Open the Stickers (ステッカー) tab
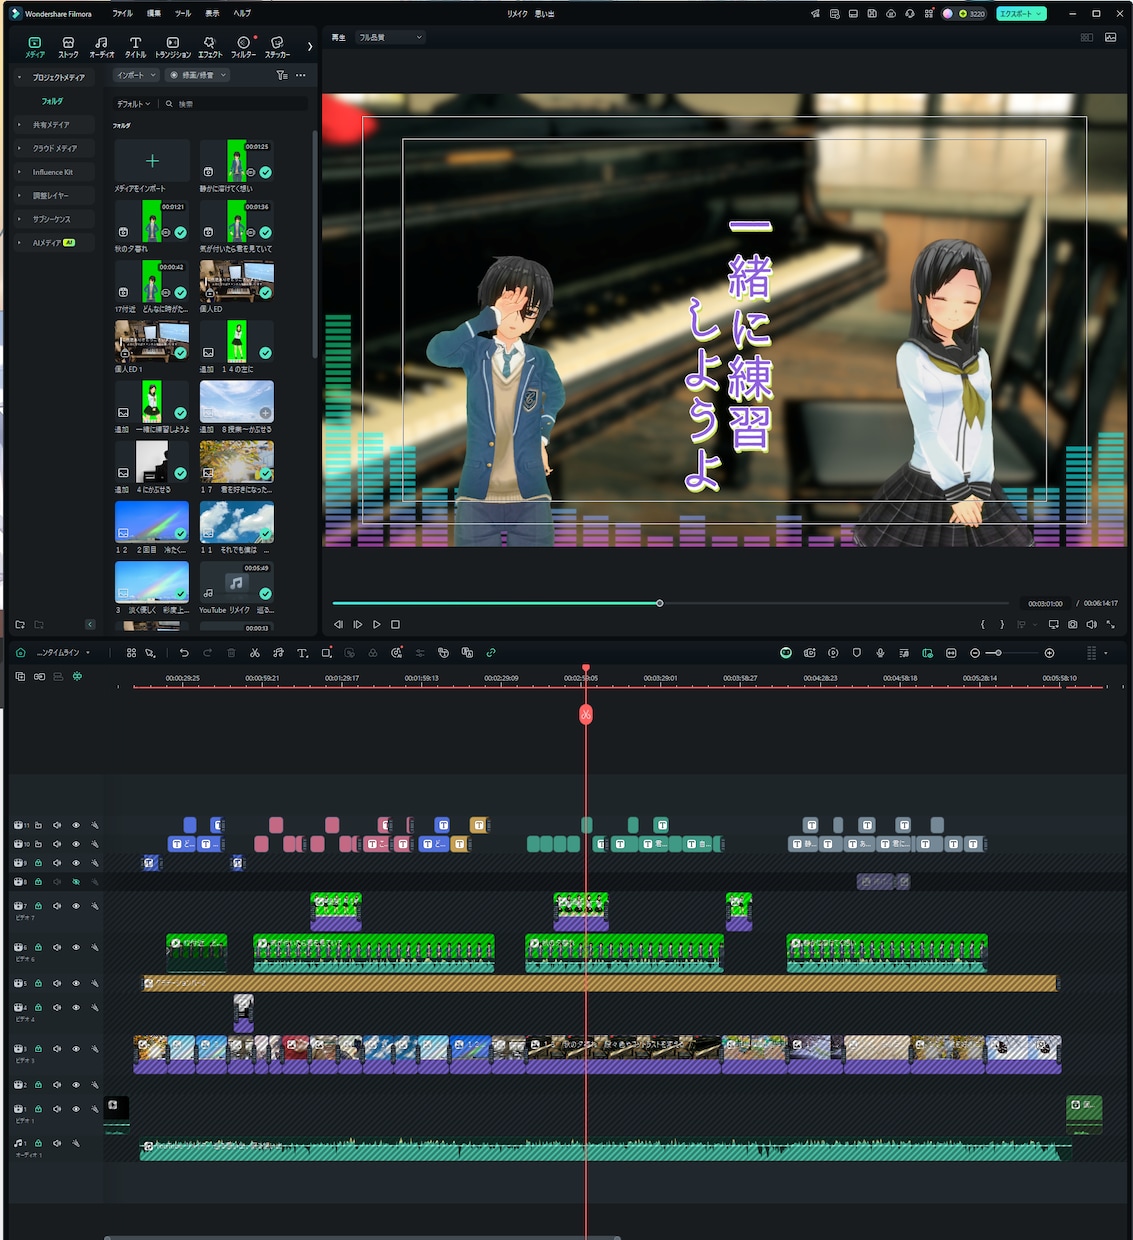The image size is (1133, 1240). click(x=277, y=47)
